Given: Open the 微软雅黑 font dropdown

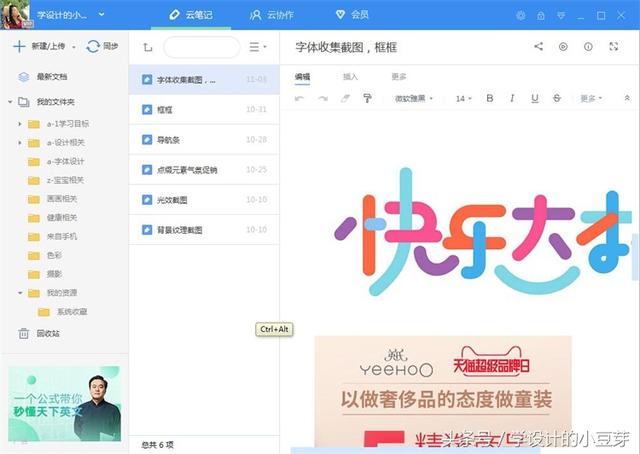Looking at the screenshot, I should point(413,98).
